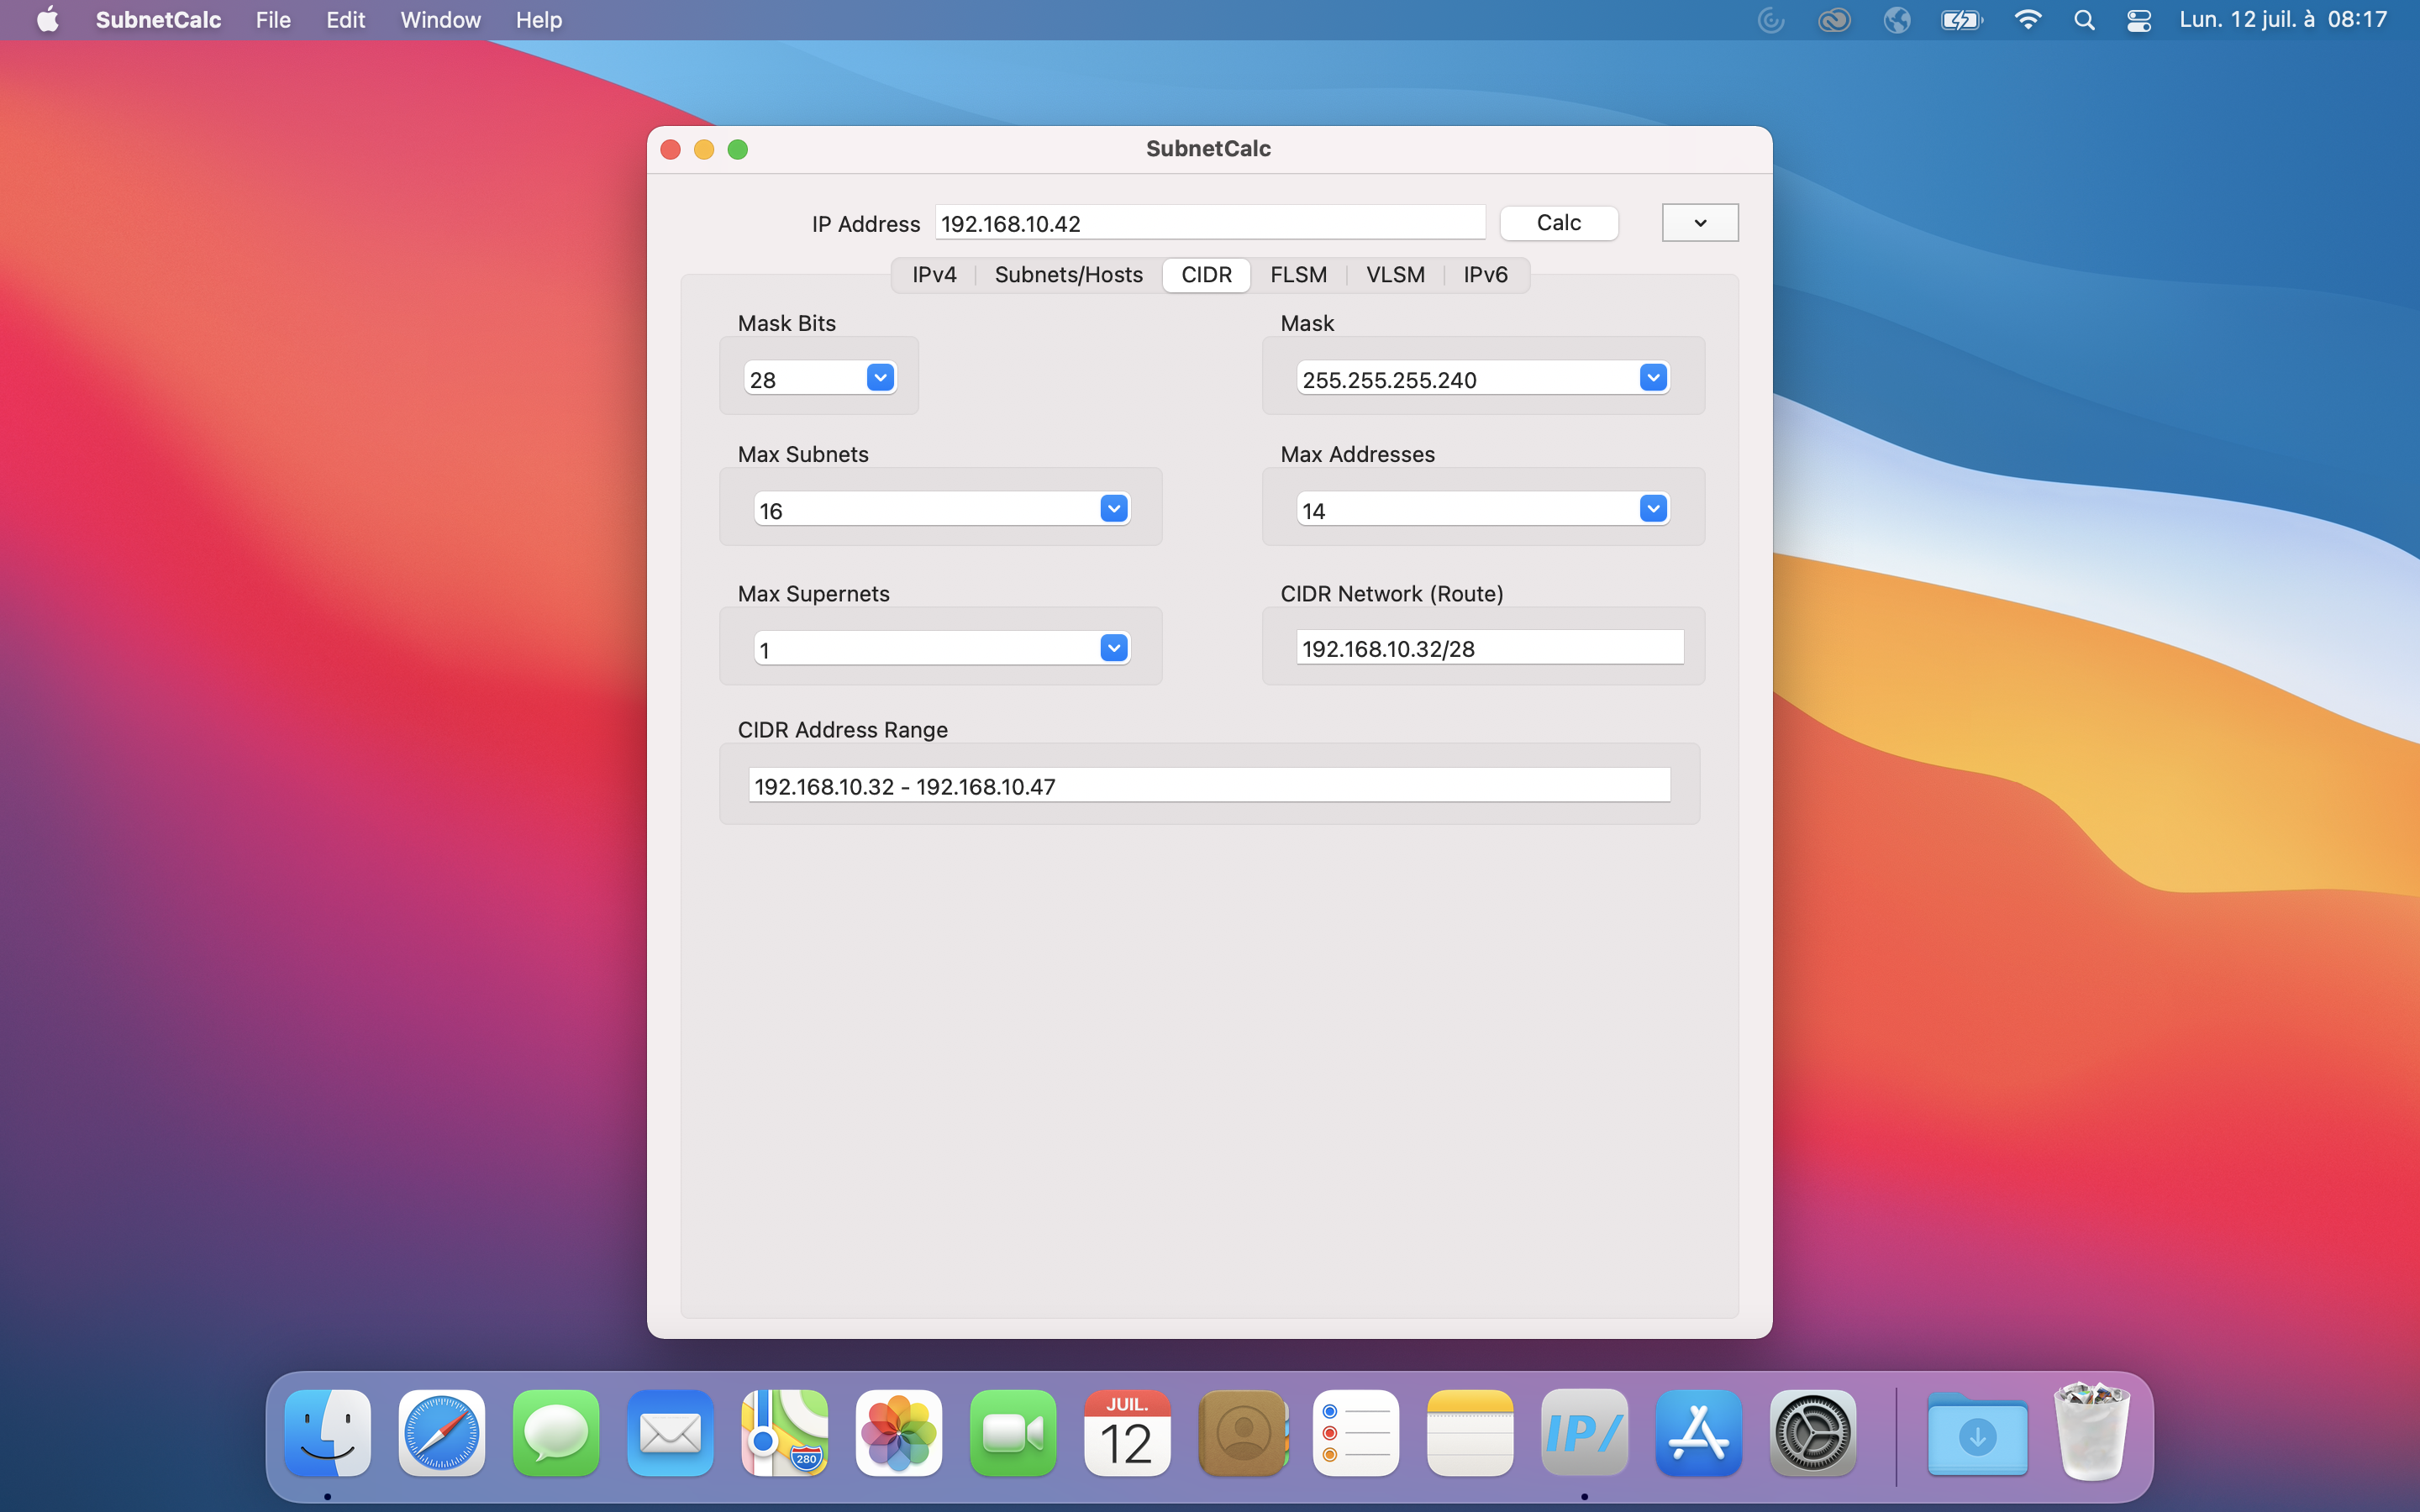The image size is (2420, 1512).
Task: Expand the Max Supernets dropdown
Action: (x=1114, y=649)
